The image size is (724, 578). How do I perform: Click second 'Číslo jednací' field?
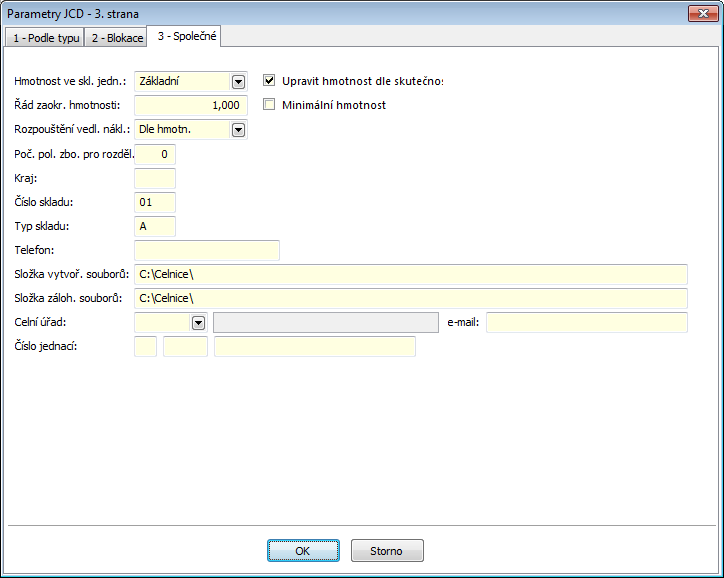coord(186,346)
